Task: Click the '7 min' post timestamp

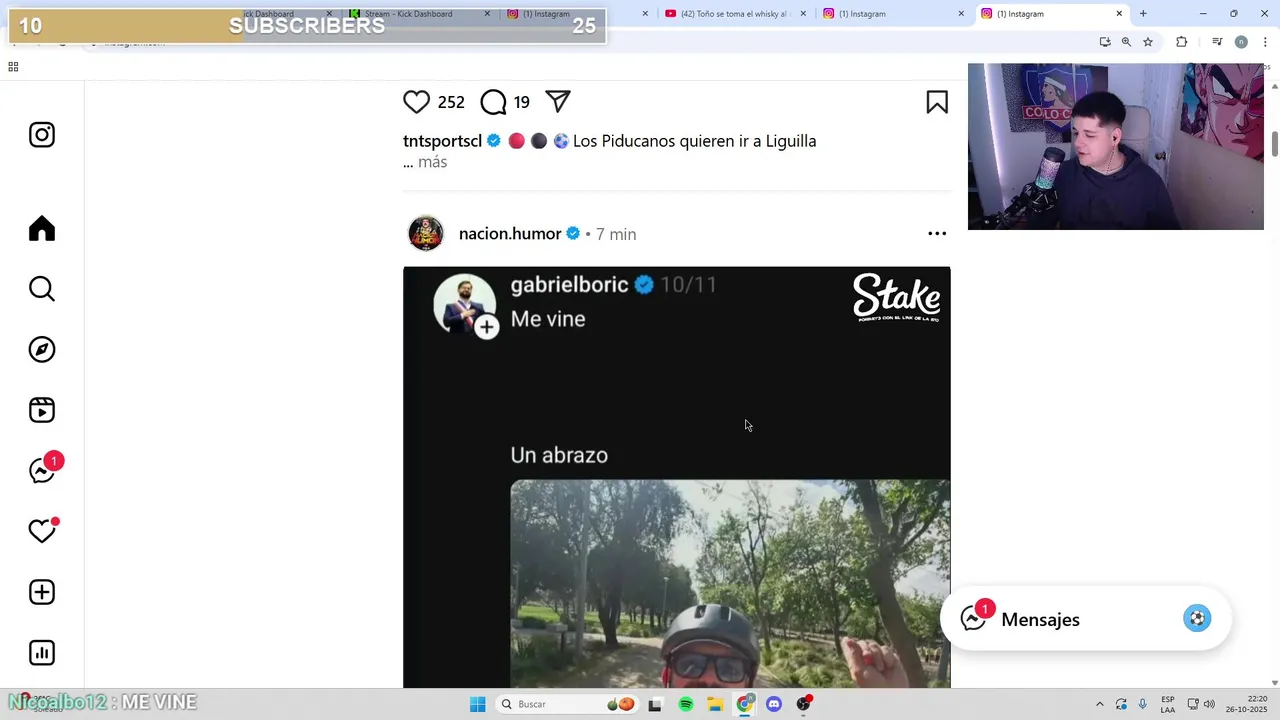Action: click(x=616, y=234)
